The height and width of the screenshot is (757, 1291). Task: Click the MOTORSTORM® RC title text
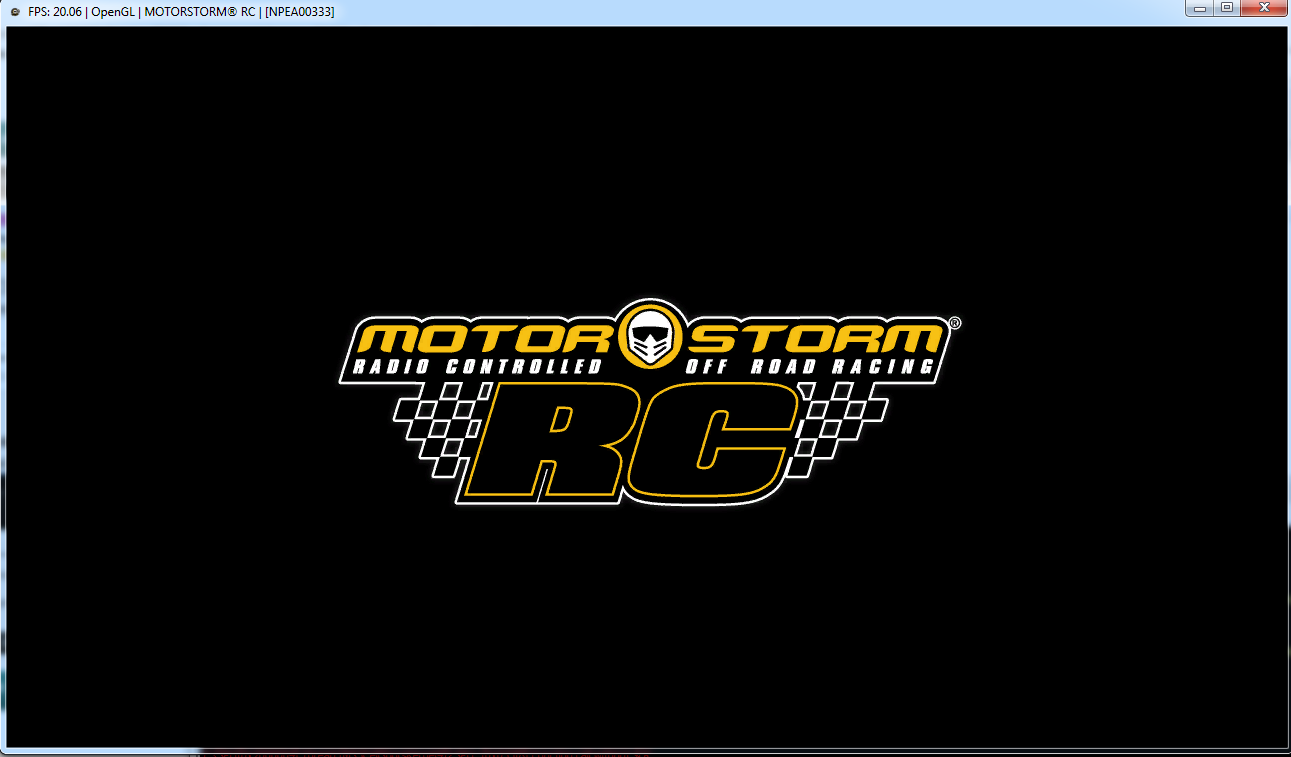pos(200,11)
